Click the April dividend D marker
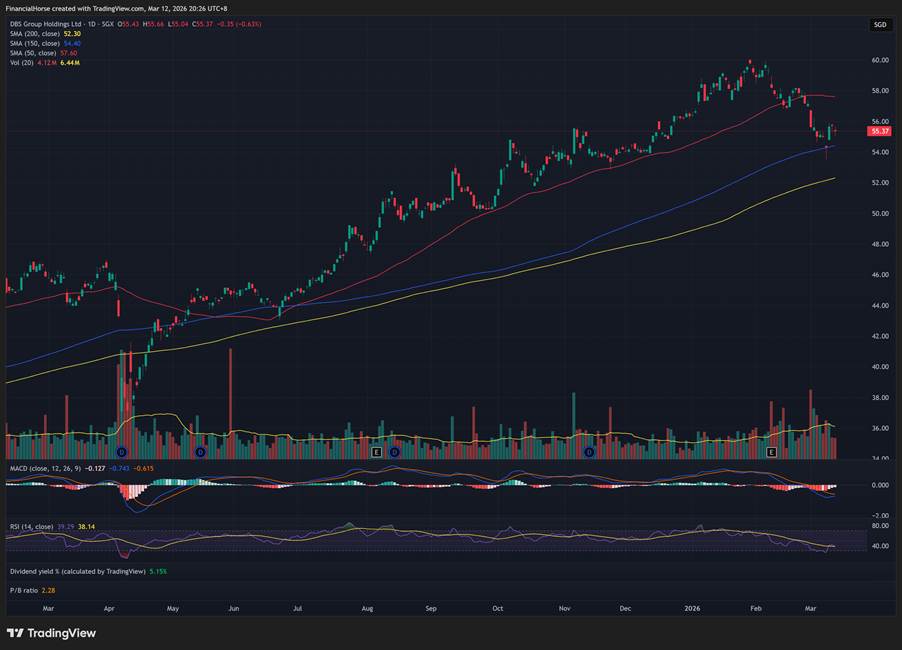The height and width of the screenshot is (650, 902). 122,452
